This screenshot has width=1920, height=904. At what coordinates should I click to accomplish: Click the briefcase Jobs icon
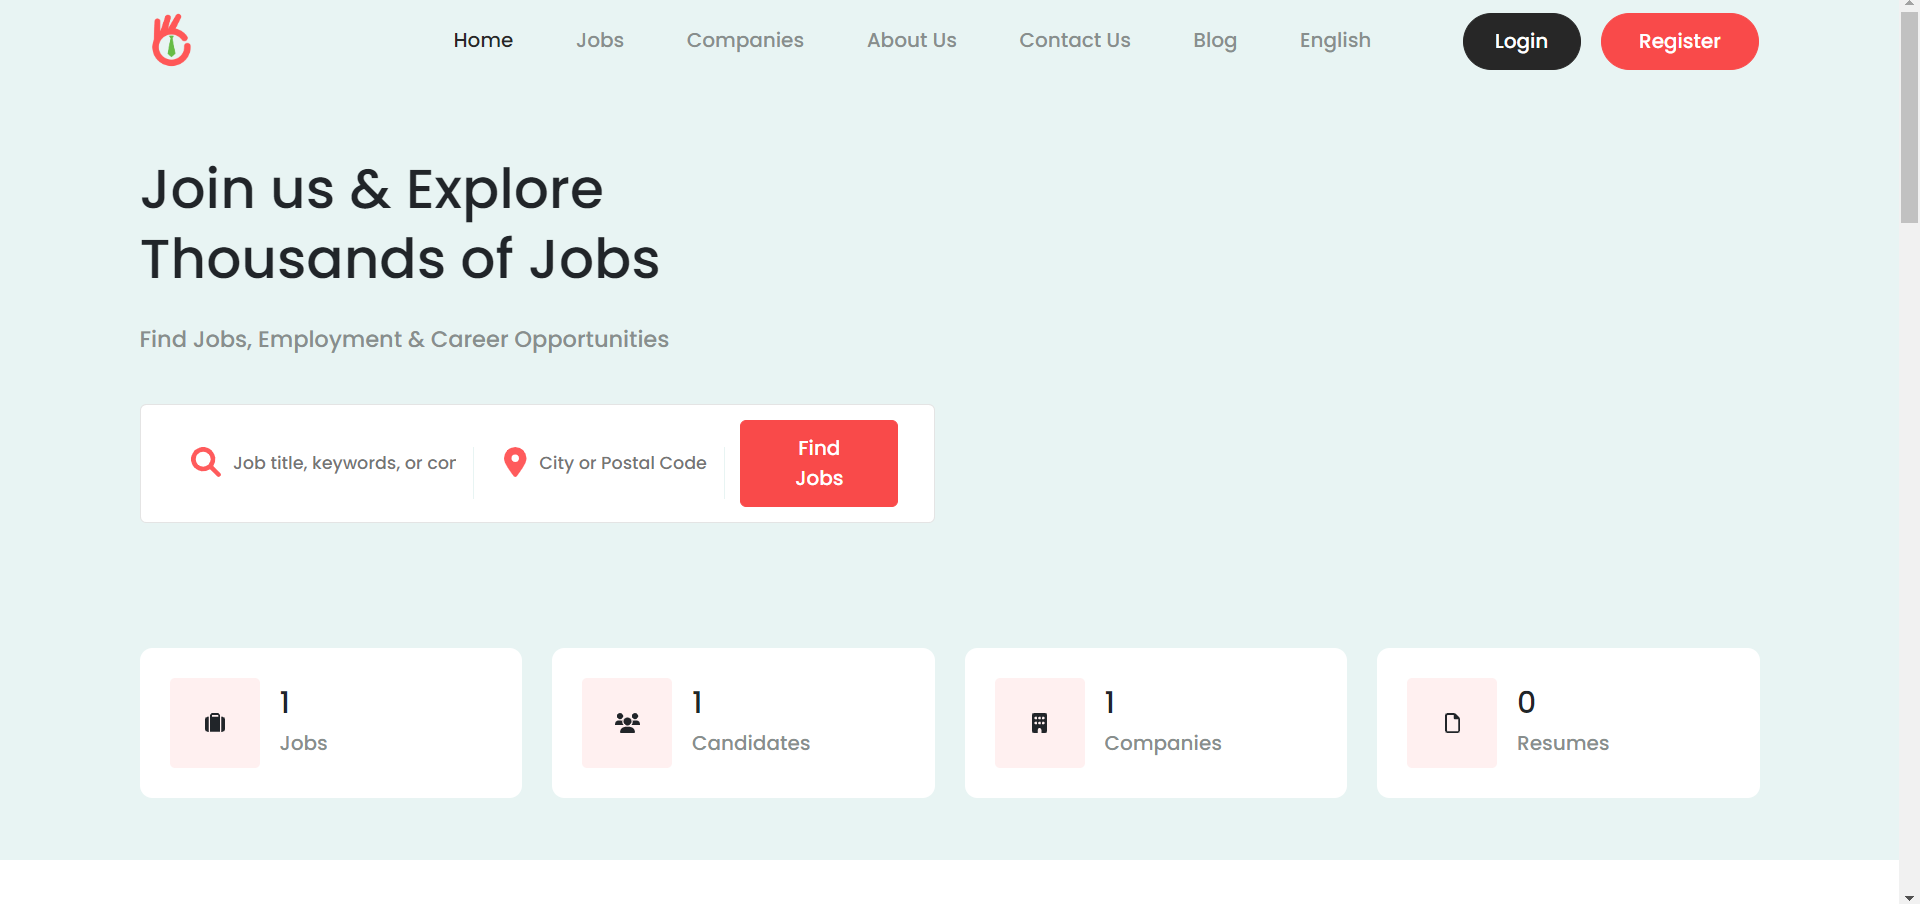[215, 723]
